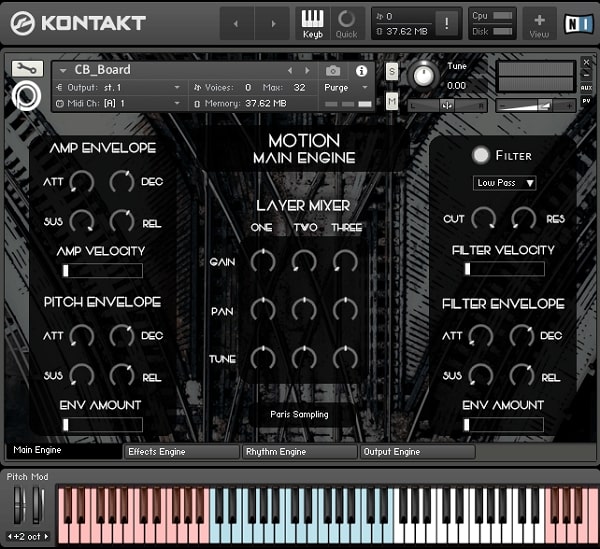This screenshot has width=600, height=549.
Task: Click the Max voices value 32
Action: (x=299, y=88)
